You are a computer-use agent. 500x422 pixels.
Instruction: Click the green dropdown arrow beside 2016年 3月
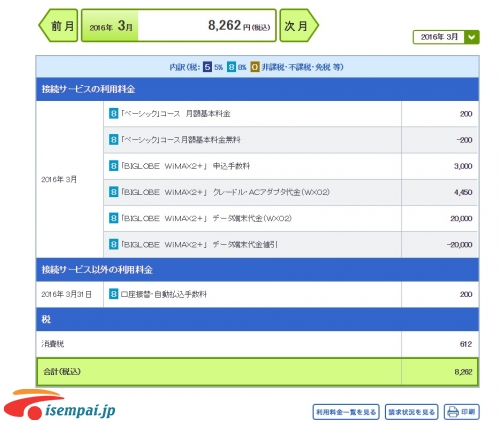[472, 37]
